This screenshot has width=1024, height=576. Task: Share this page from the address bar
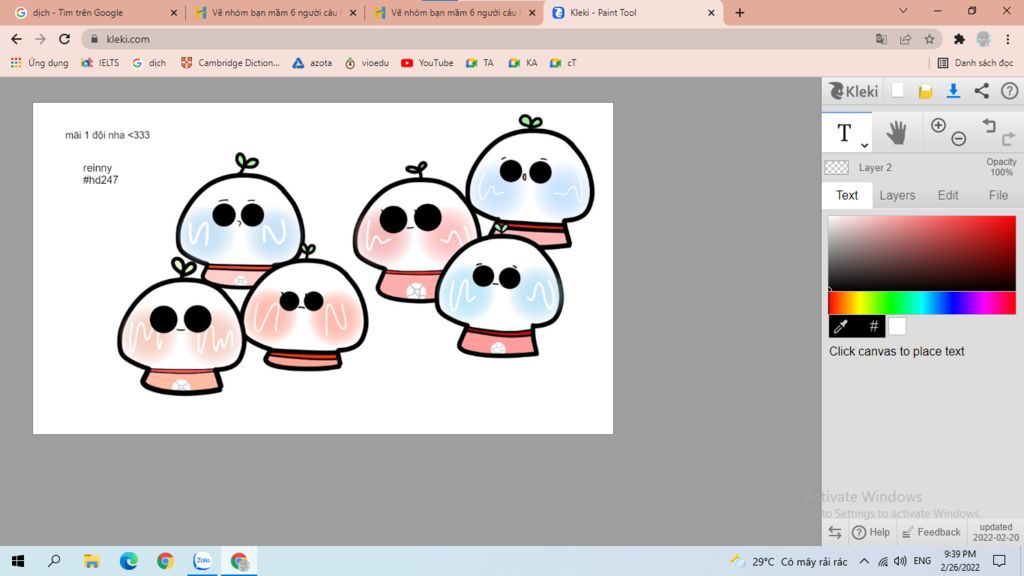[905, 39]
